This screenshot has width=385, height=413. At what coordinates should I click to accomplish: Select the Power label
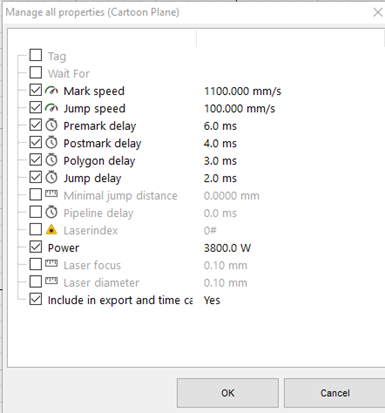coord(63,248)
